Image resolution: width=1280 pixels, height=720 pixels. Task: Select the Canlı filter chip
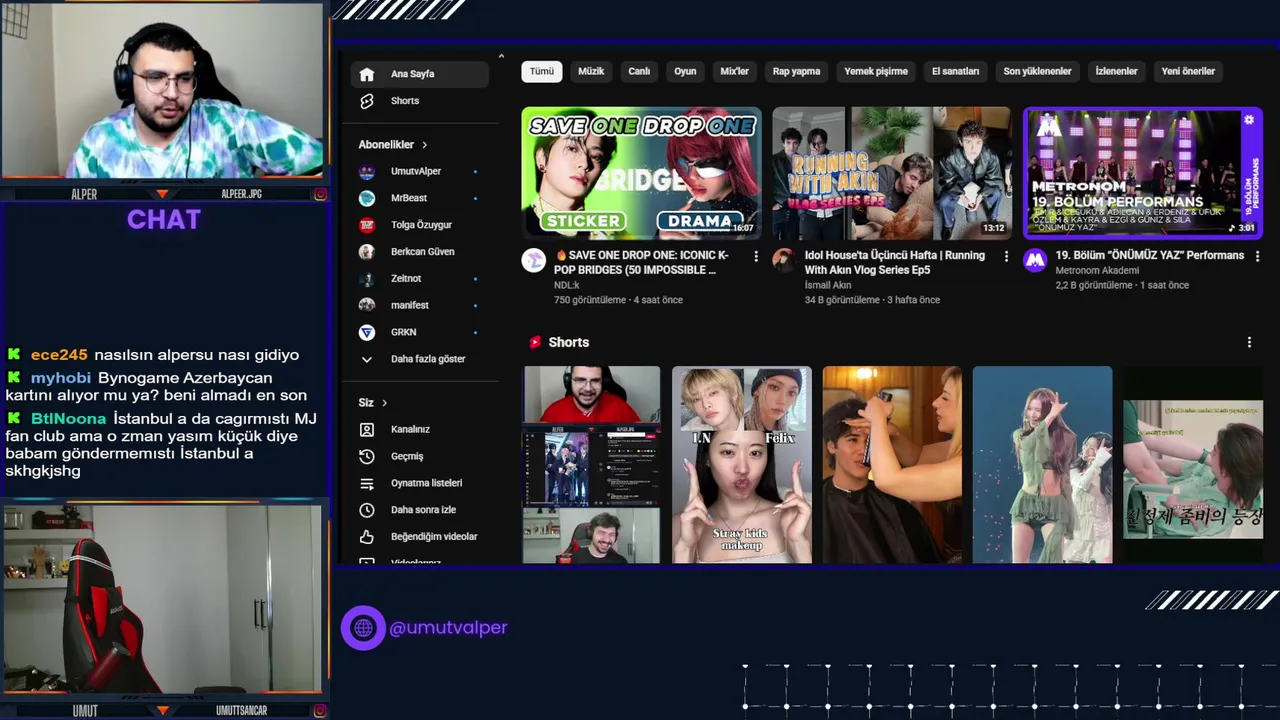(x=639, y=72)
